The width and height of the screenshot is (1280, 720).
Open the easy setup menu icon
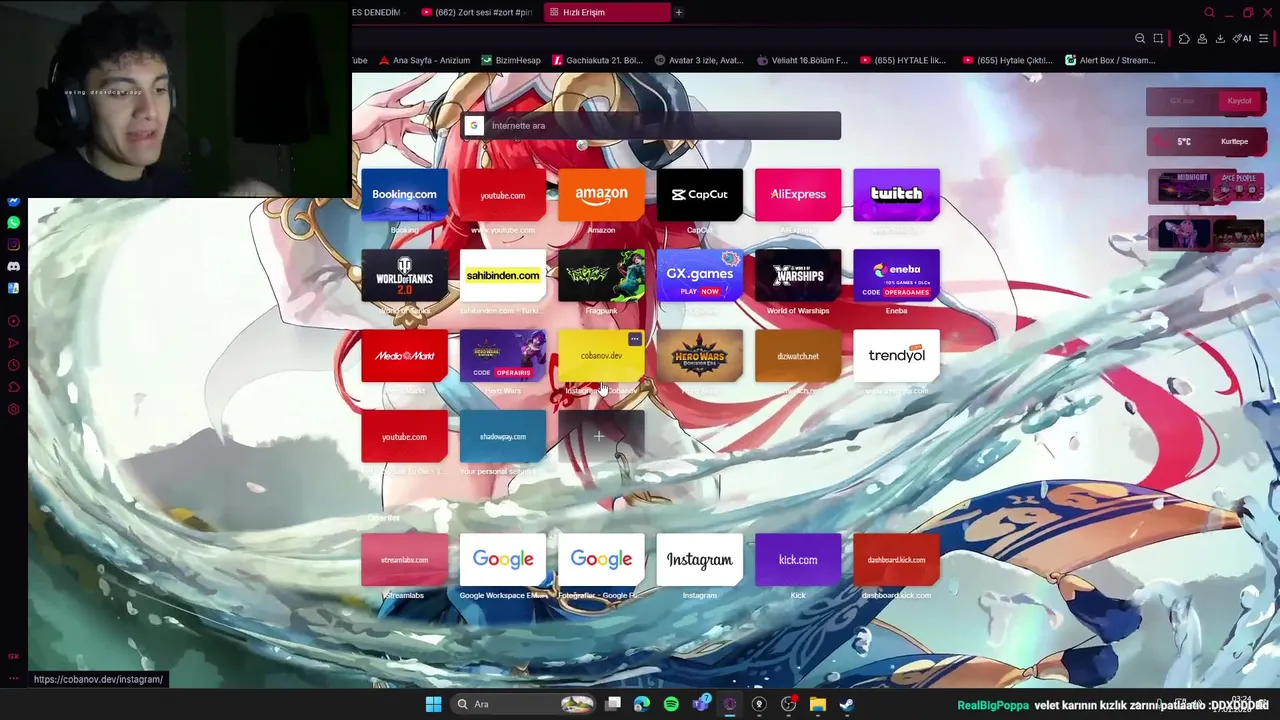(x=1264, y=38)
